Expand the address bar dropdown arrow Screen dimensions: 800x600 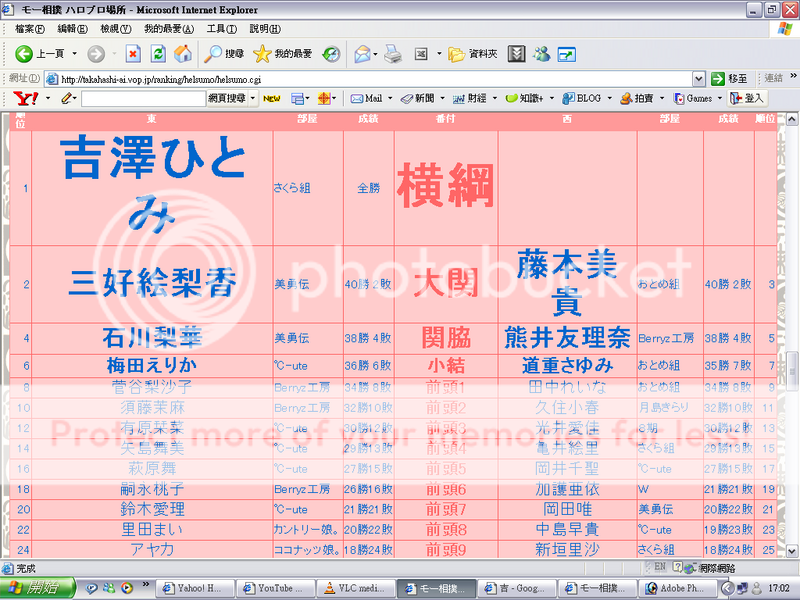pyautogui.click(x=699, y=78)
